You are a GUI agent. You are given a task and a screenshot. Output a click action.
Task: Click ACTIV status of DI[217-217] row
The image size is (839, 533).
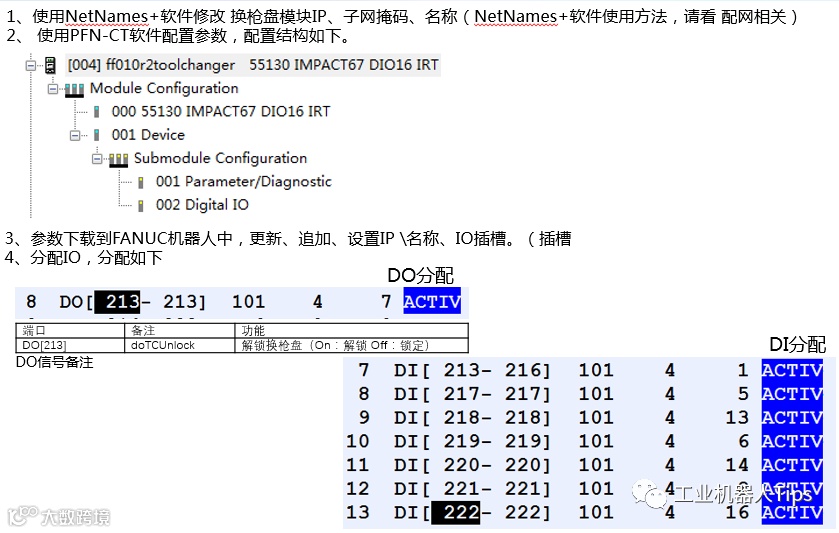(x=792, y=394)
